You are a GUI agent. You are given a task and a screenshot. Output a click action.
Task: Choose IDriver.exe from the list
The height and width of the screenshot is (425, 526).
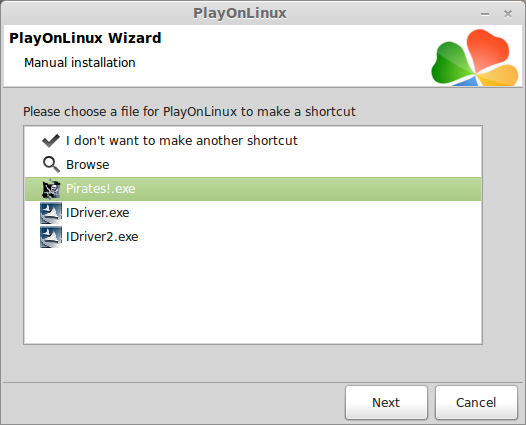tap(253, 213)
